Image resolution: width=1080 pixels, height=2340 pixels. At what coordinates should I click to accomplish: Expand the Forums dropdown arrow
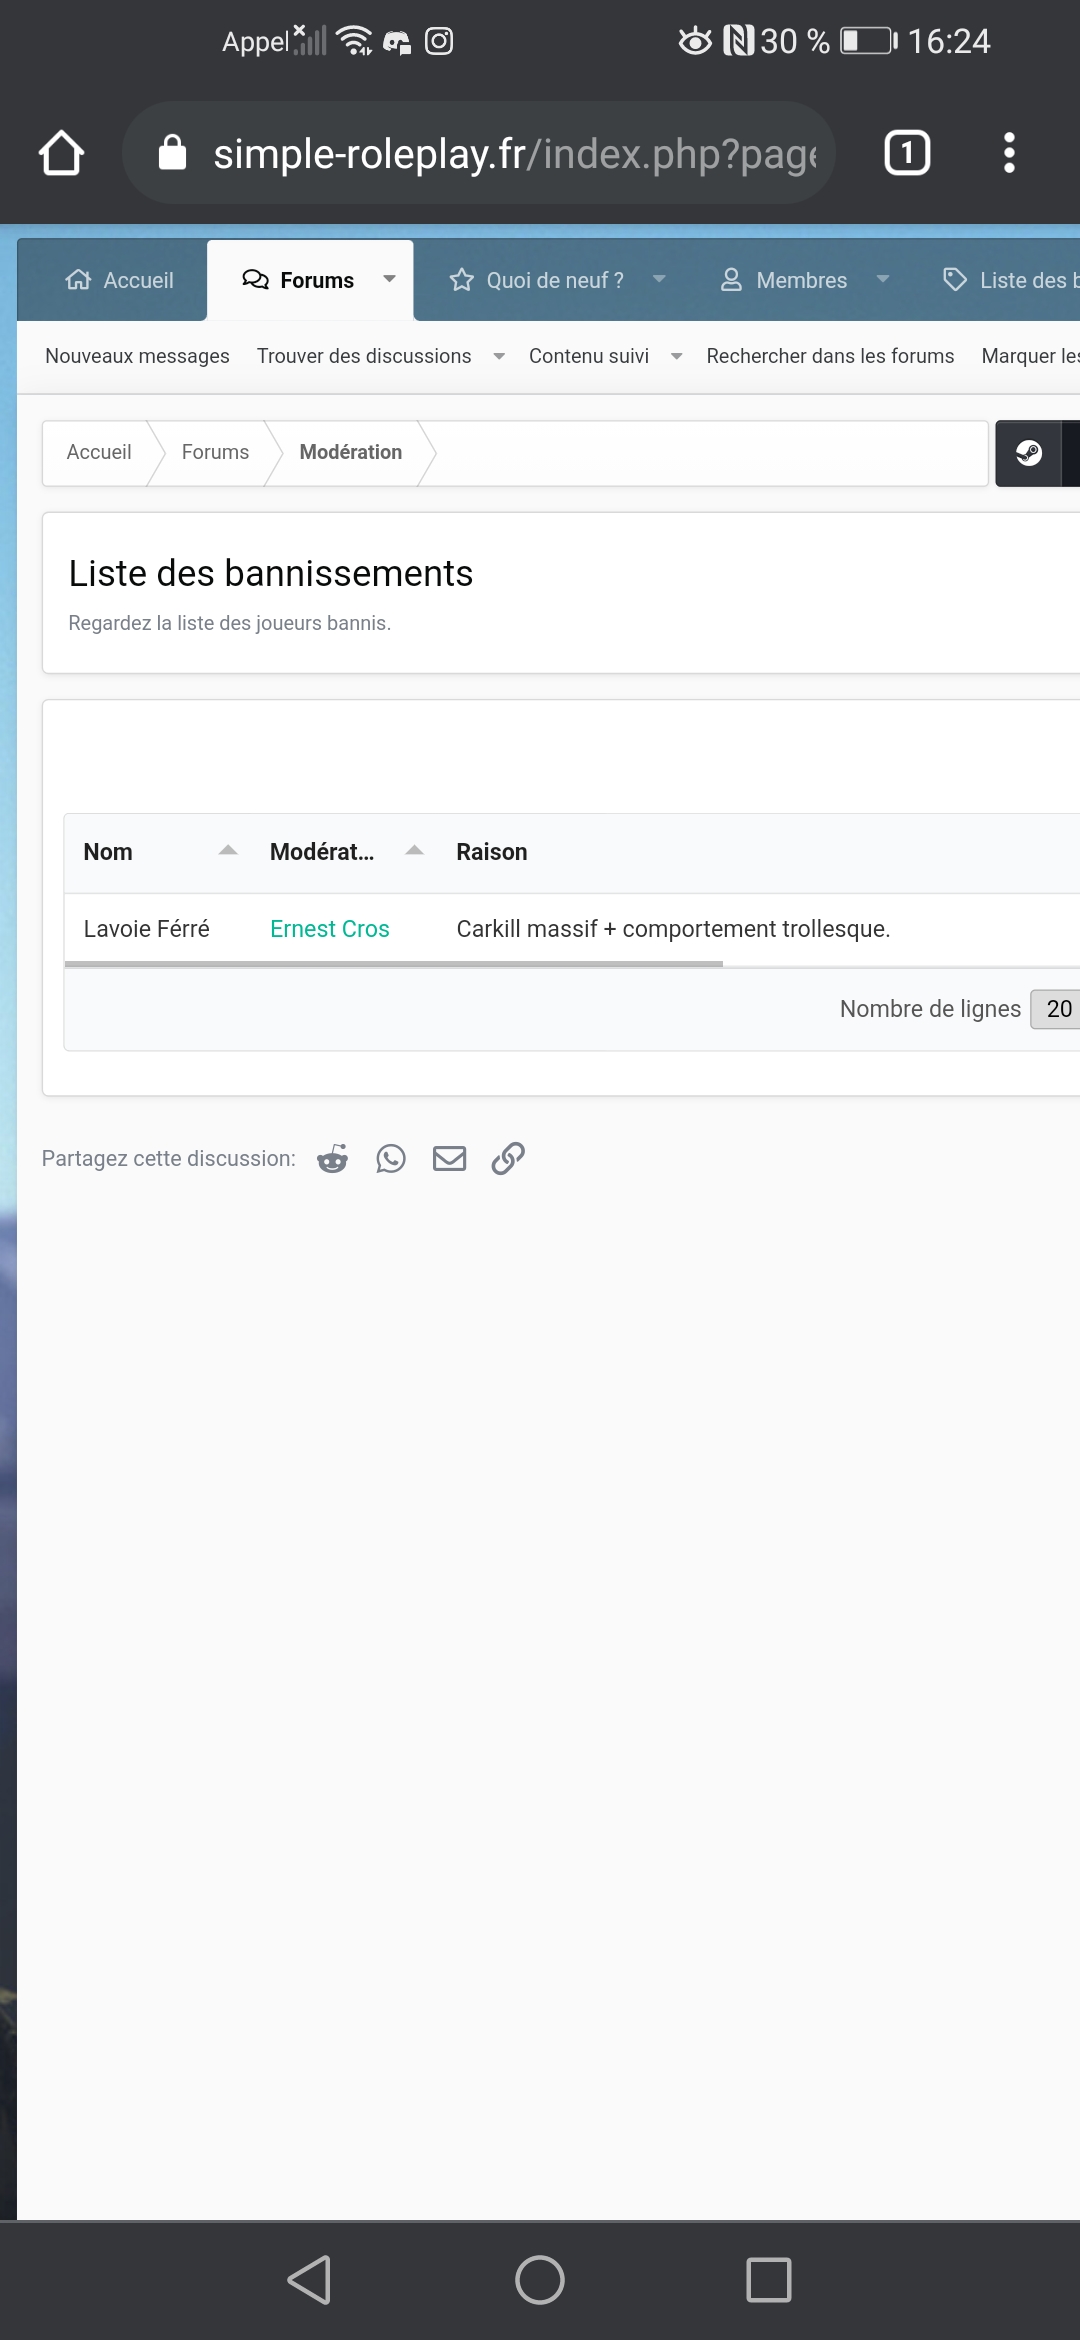tap(389, 279)
